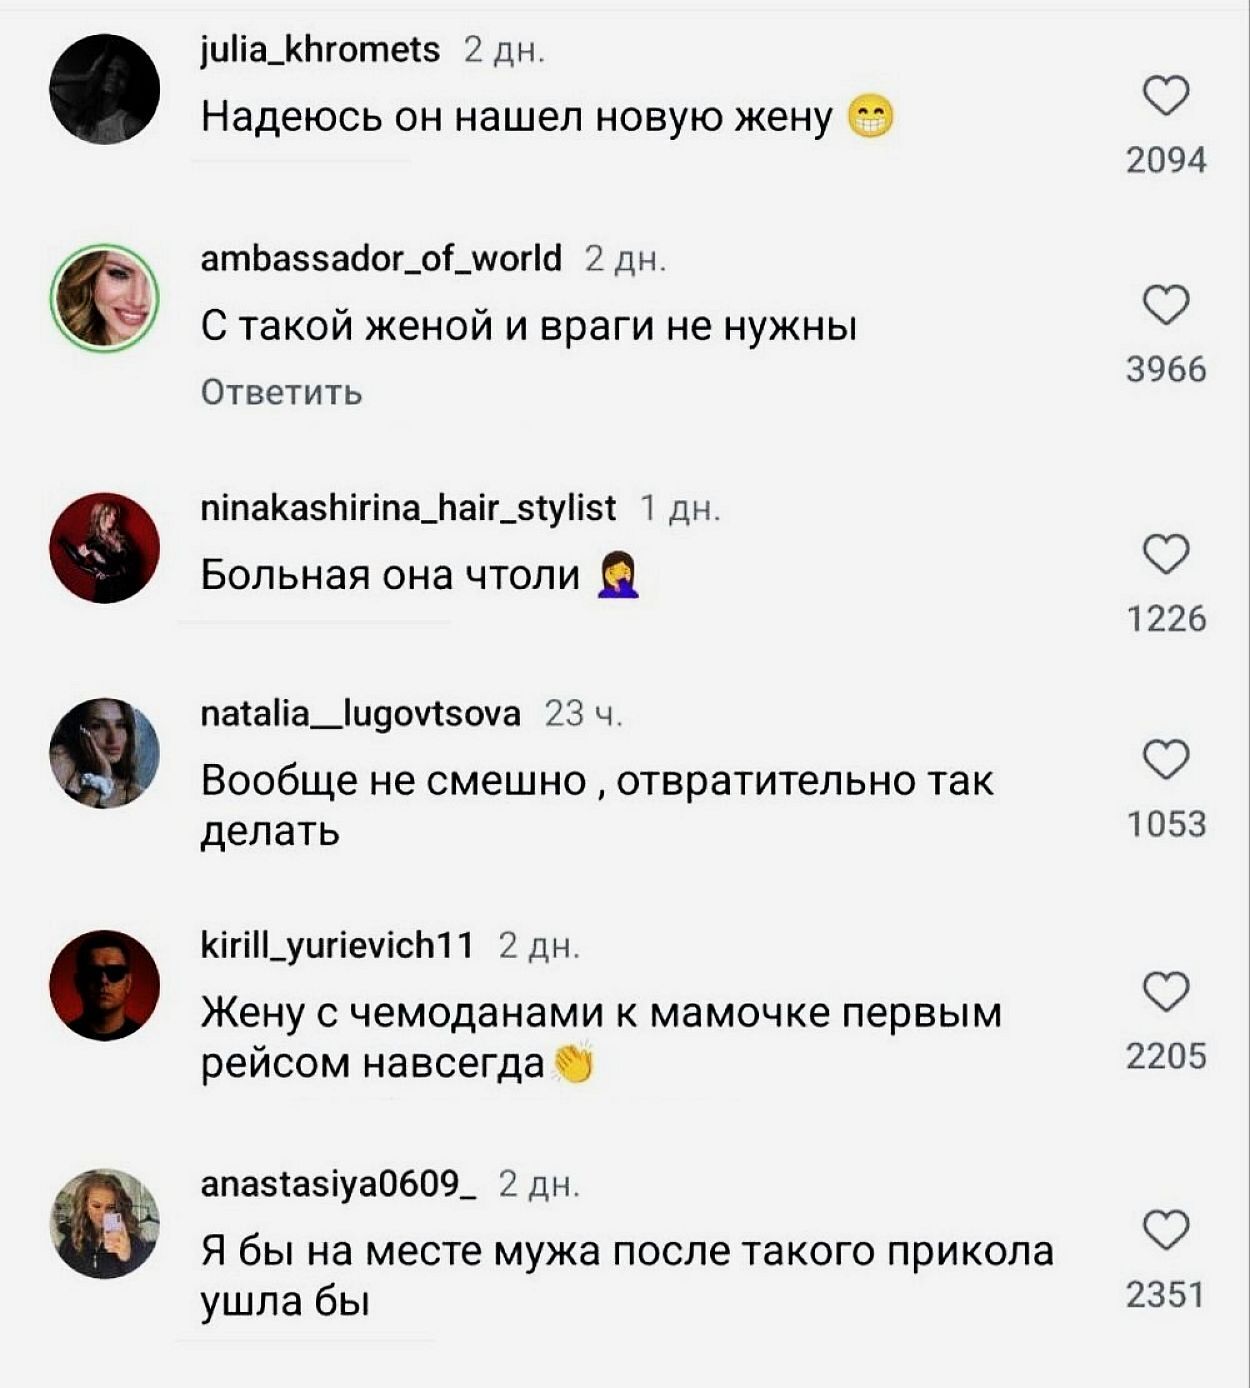Open kirill_yurievich11's avatar
The height and width of the screenshot is (1388, 1250).
(x=105, y=984)
